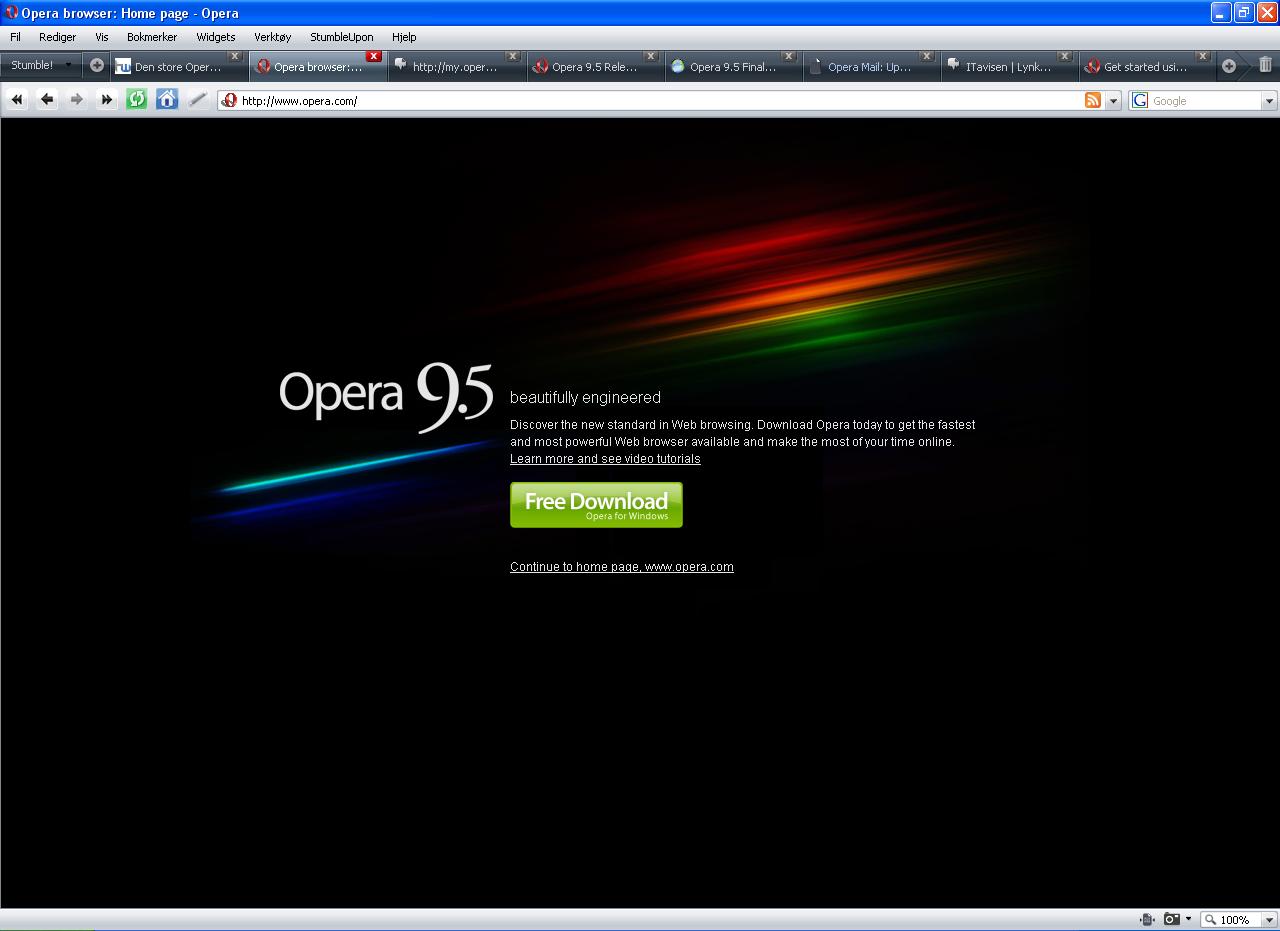Open new tab with plus after last tab
This screenshot has width=1280, height=931.
pos(1229,66)
